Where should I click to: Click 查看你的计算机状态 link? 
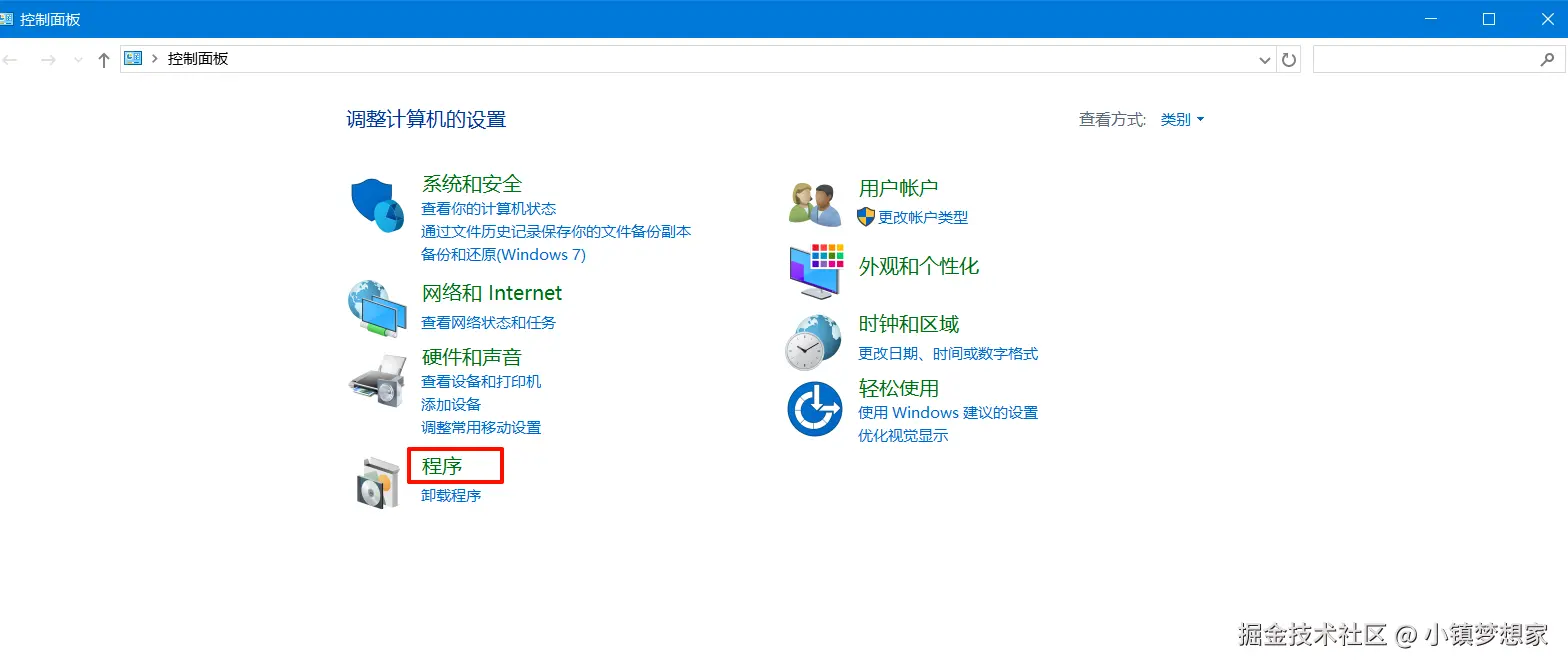488,209
